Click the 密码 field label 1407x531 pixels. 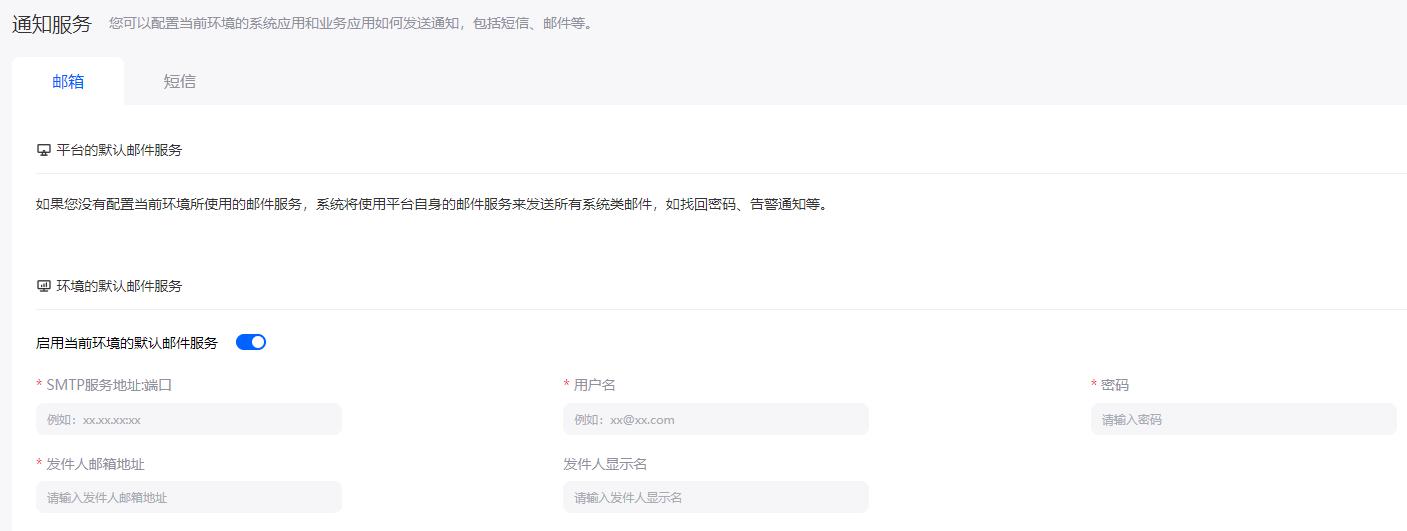point(1115,385)
